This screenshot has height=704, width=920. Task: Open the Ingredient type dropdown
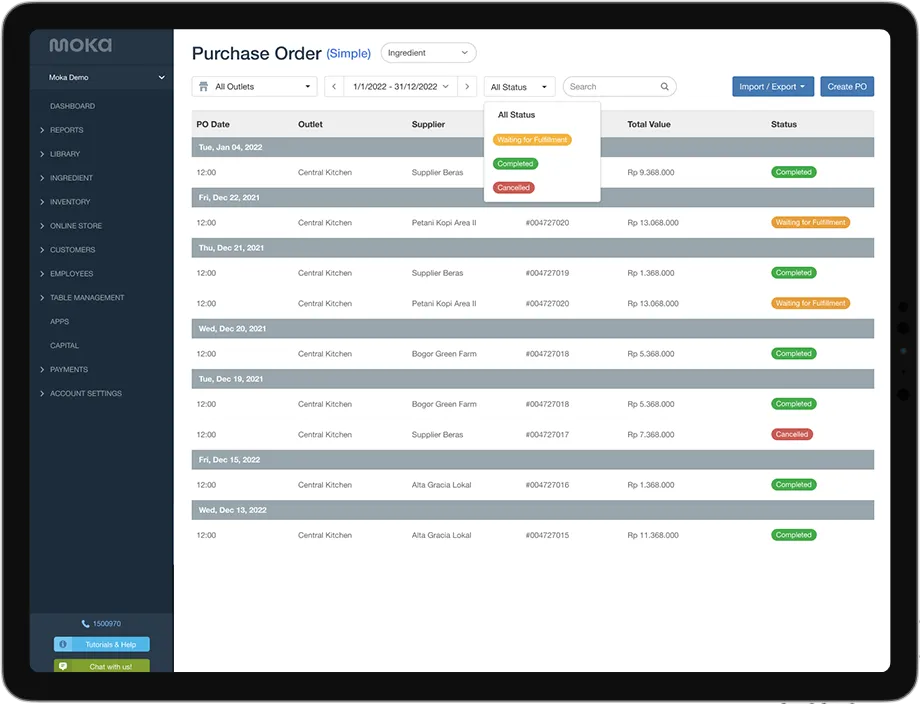(428, 53)
